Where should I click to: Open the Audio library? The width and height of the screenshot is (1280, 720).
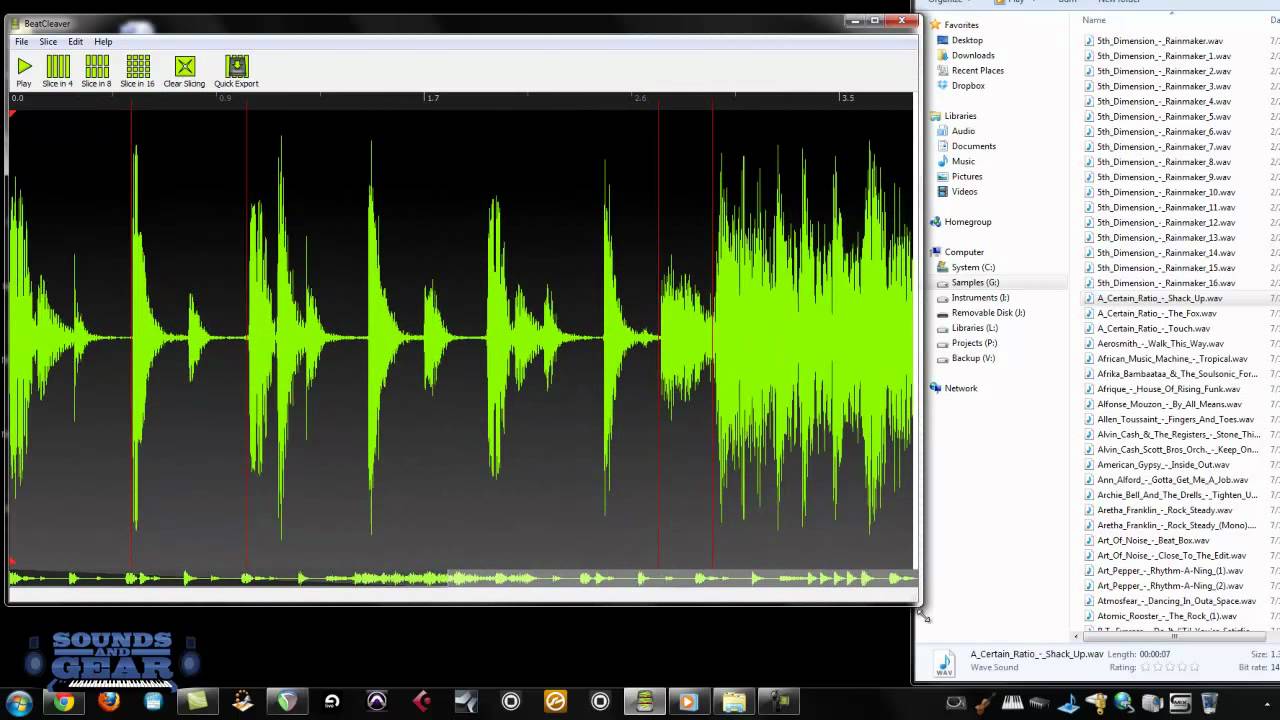point(963,131)
